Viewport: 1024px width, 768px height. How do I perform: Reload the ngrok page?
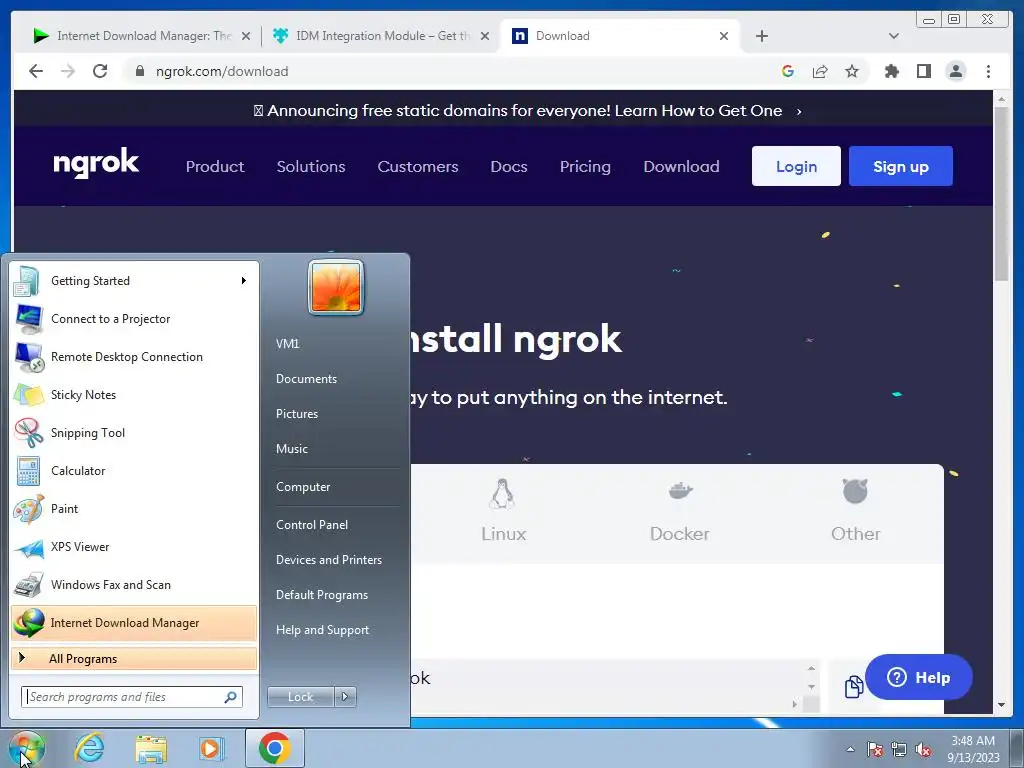[100, 71]
